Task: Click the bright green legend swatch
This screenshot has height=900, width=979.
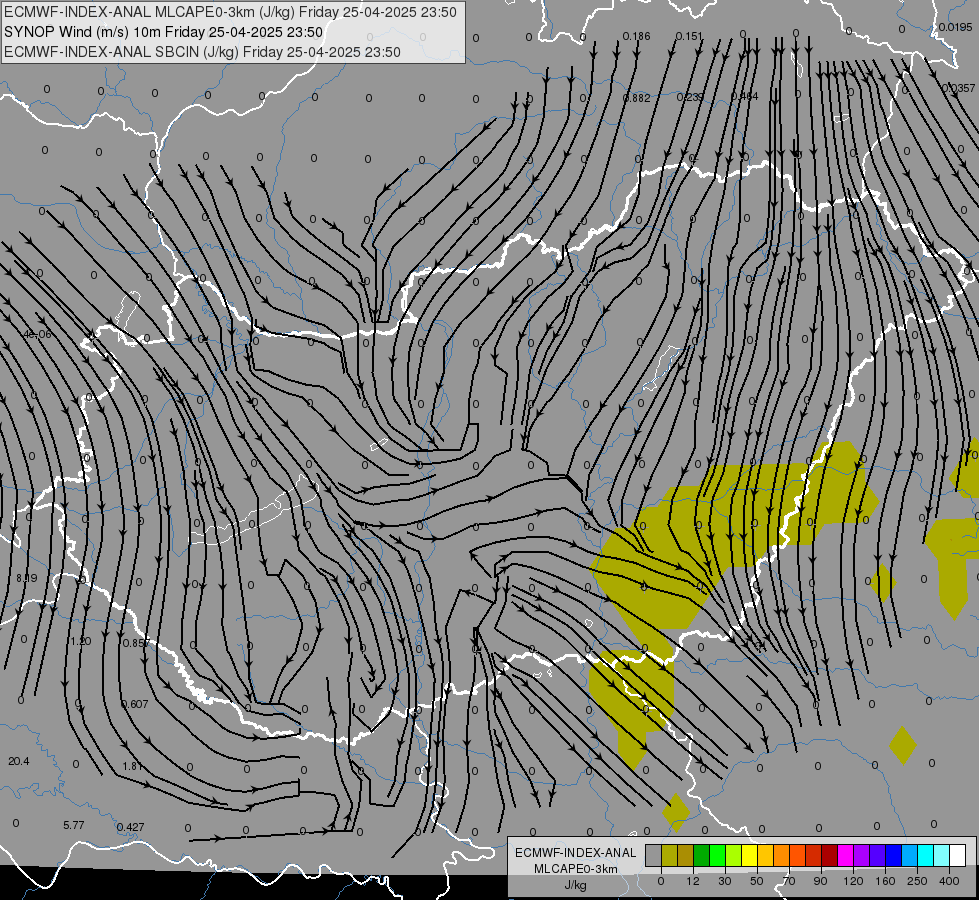Action: click(x=717, y=855)
